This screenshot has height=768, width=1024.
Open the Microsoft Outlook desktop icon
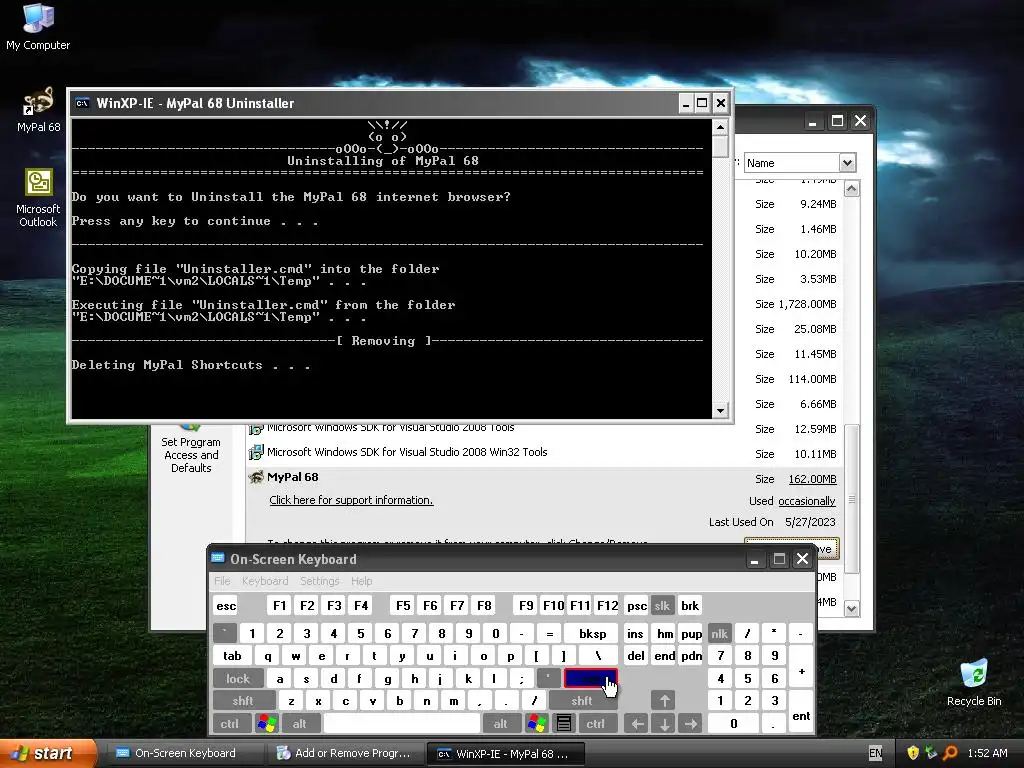tap(39, 198)
